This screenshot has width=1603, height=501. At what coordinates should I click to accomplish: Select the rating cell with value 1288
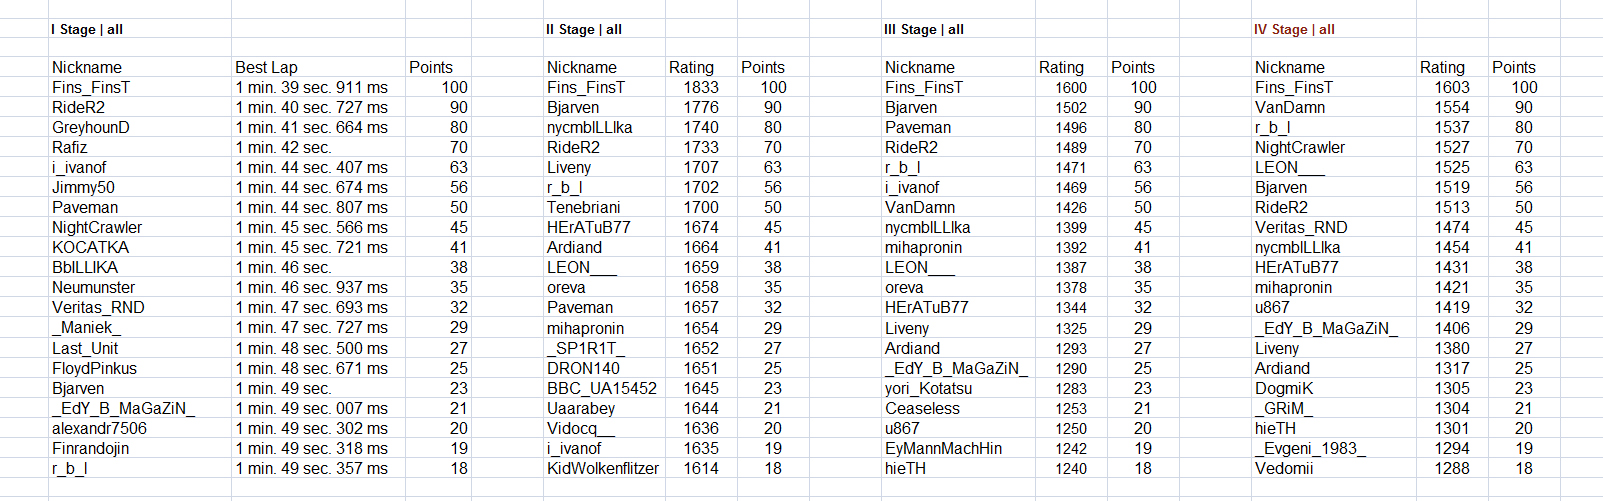click(x=1452, y=468)
